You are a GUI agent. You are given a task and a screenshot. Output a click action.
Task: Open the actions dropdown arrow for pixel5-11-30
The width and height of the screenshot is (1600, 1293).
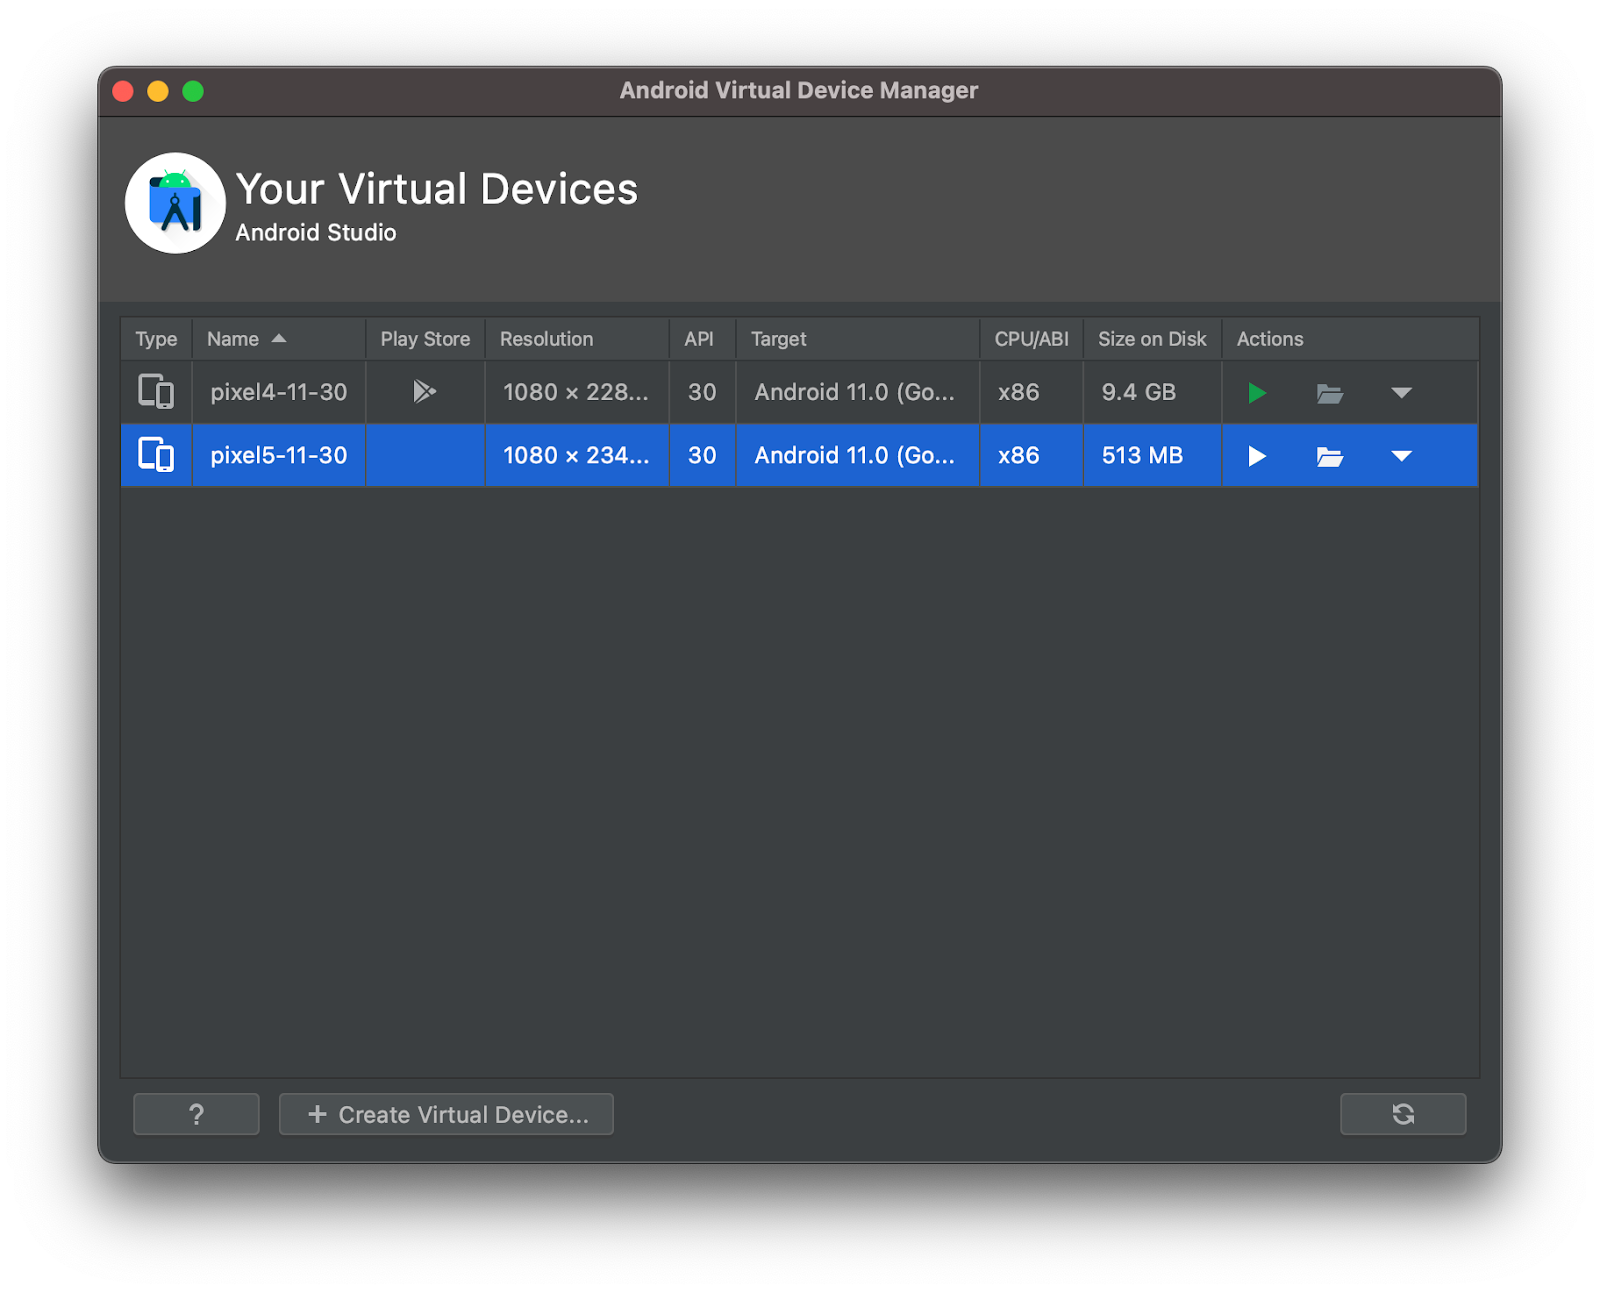tap(1401, 456)
